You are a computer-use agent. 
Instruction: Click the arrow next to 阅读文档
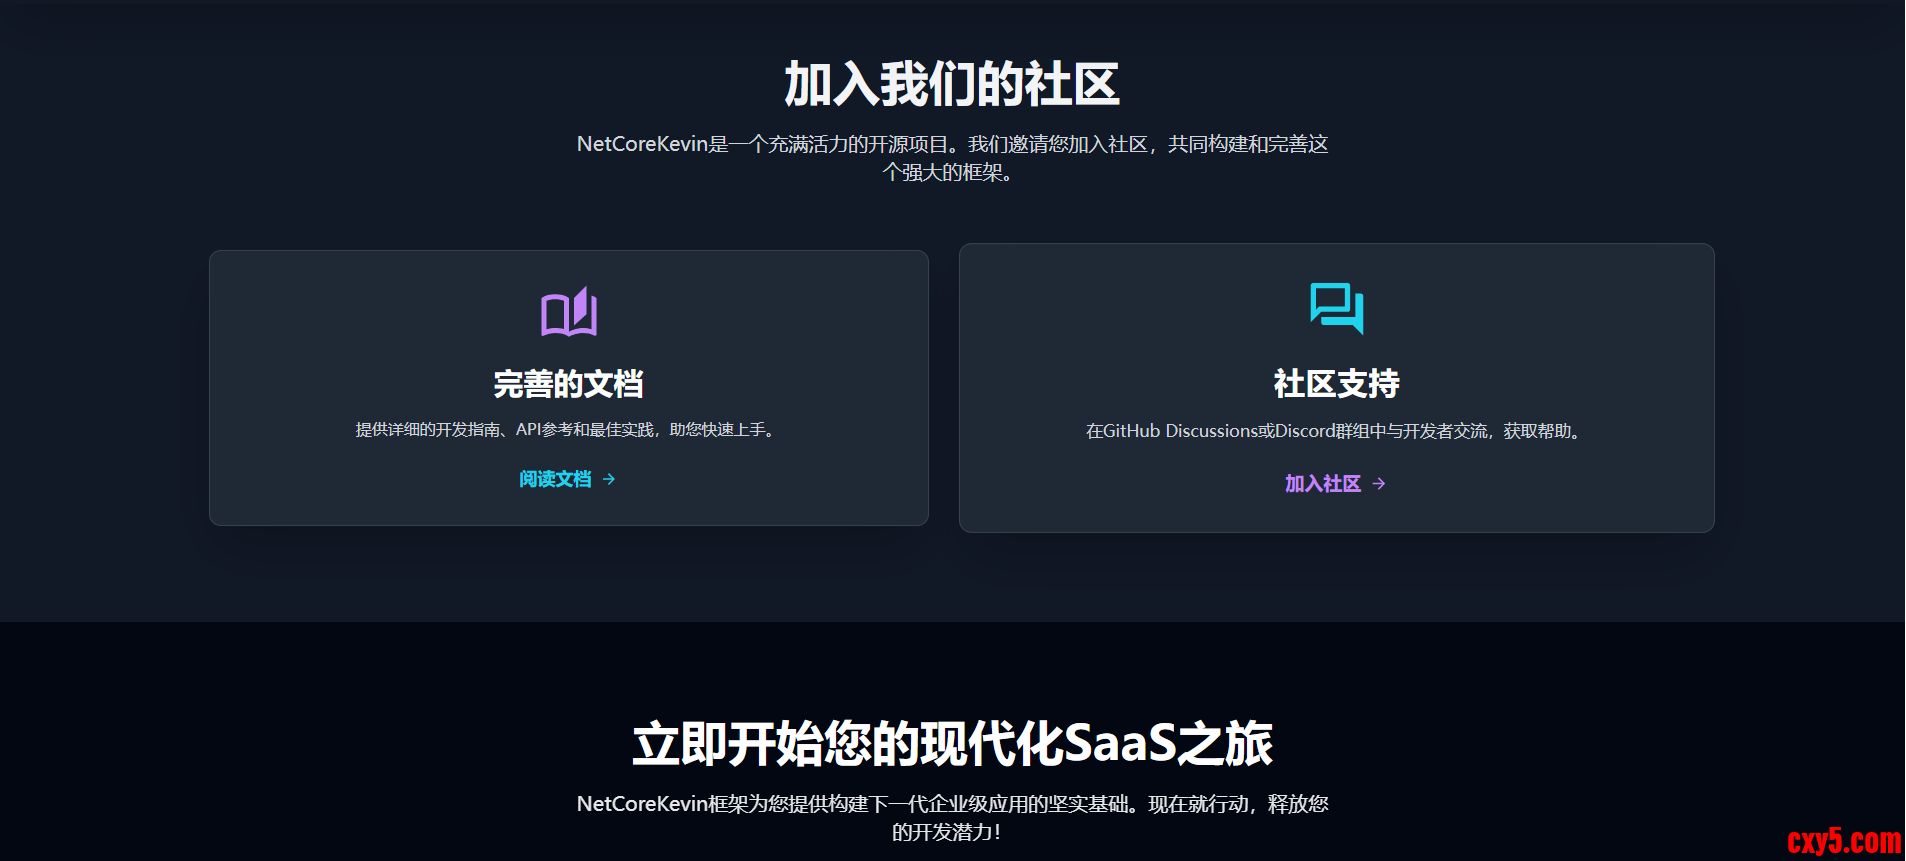coord(609,480)
